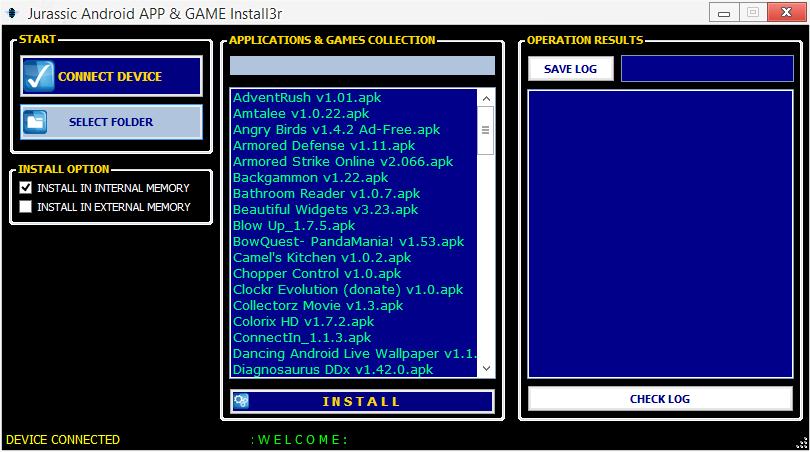This screenshot has width=810, height=452.
Task: Click inside the operation results log area
Action: click(x=659, y=235)
